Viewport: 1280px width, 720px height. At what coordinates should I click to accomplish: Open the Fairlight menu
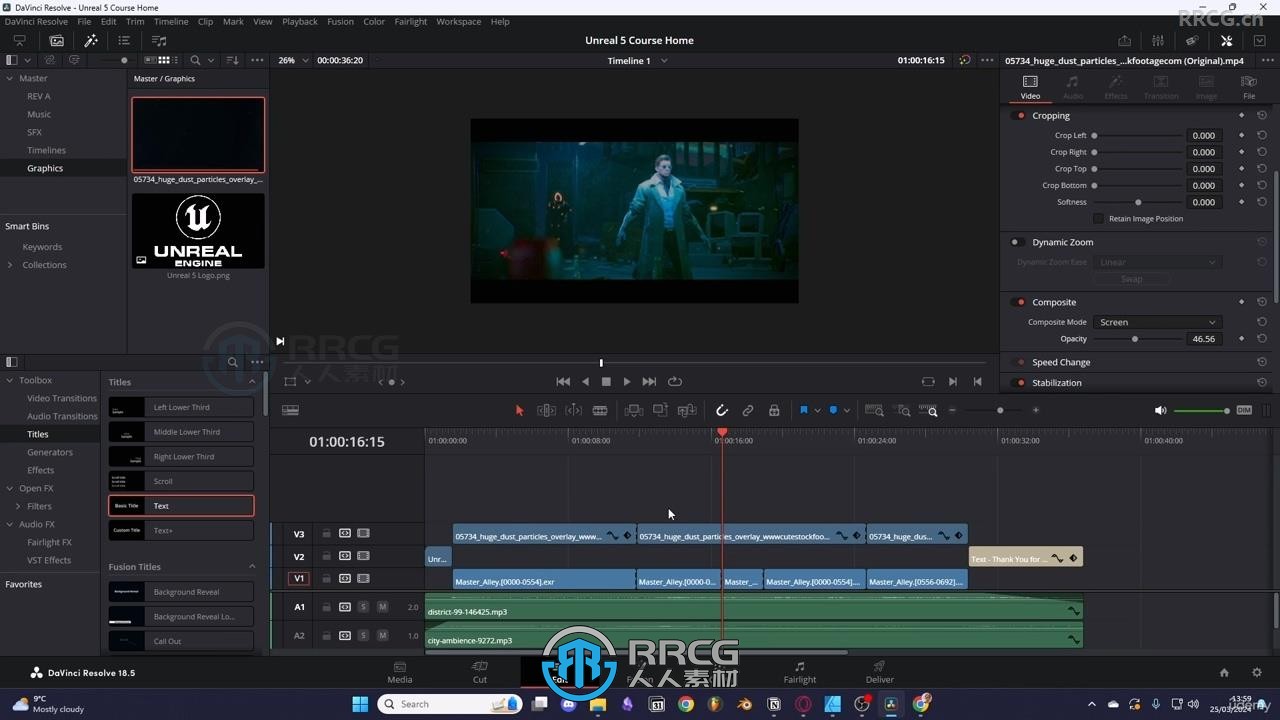410,21
